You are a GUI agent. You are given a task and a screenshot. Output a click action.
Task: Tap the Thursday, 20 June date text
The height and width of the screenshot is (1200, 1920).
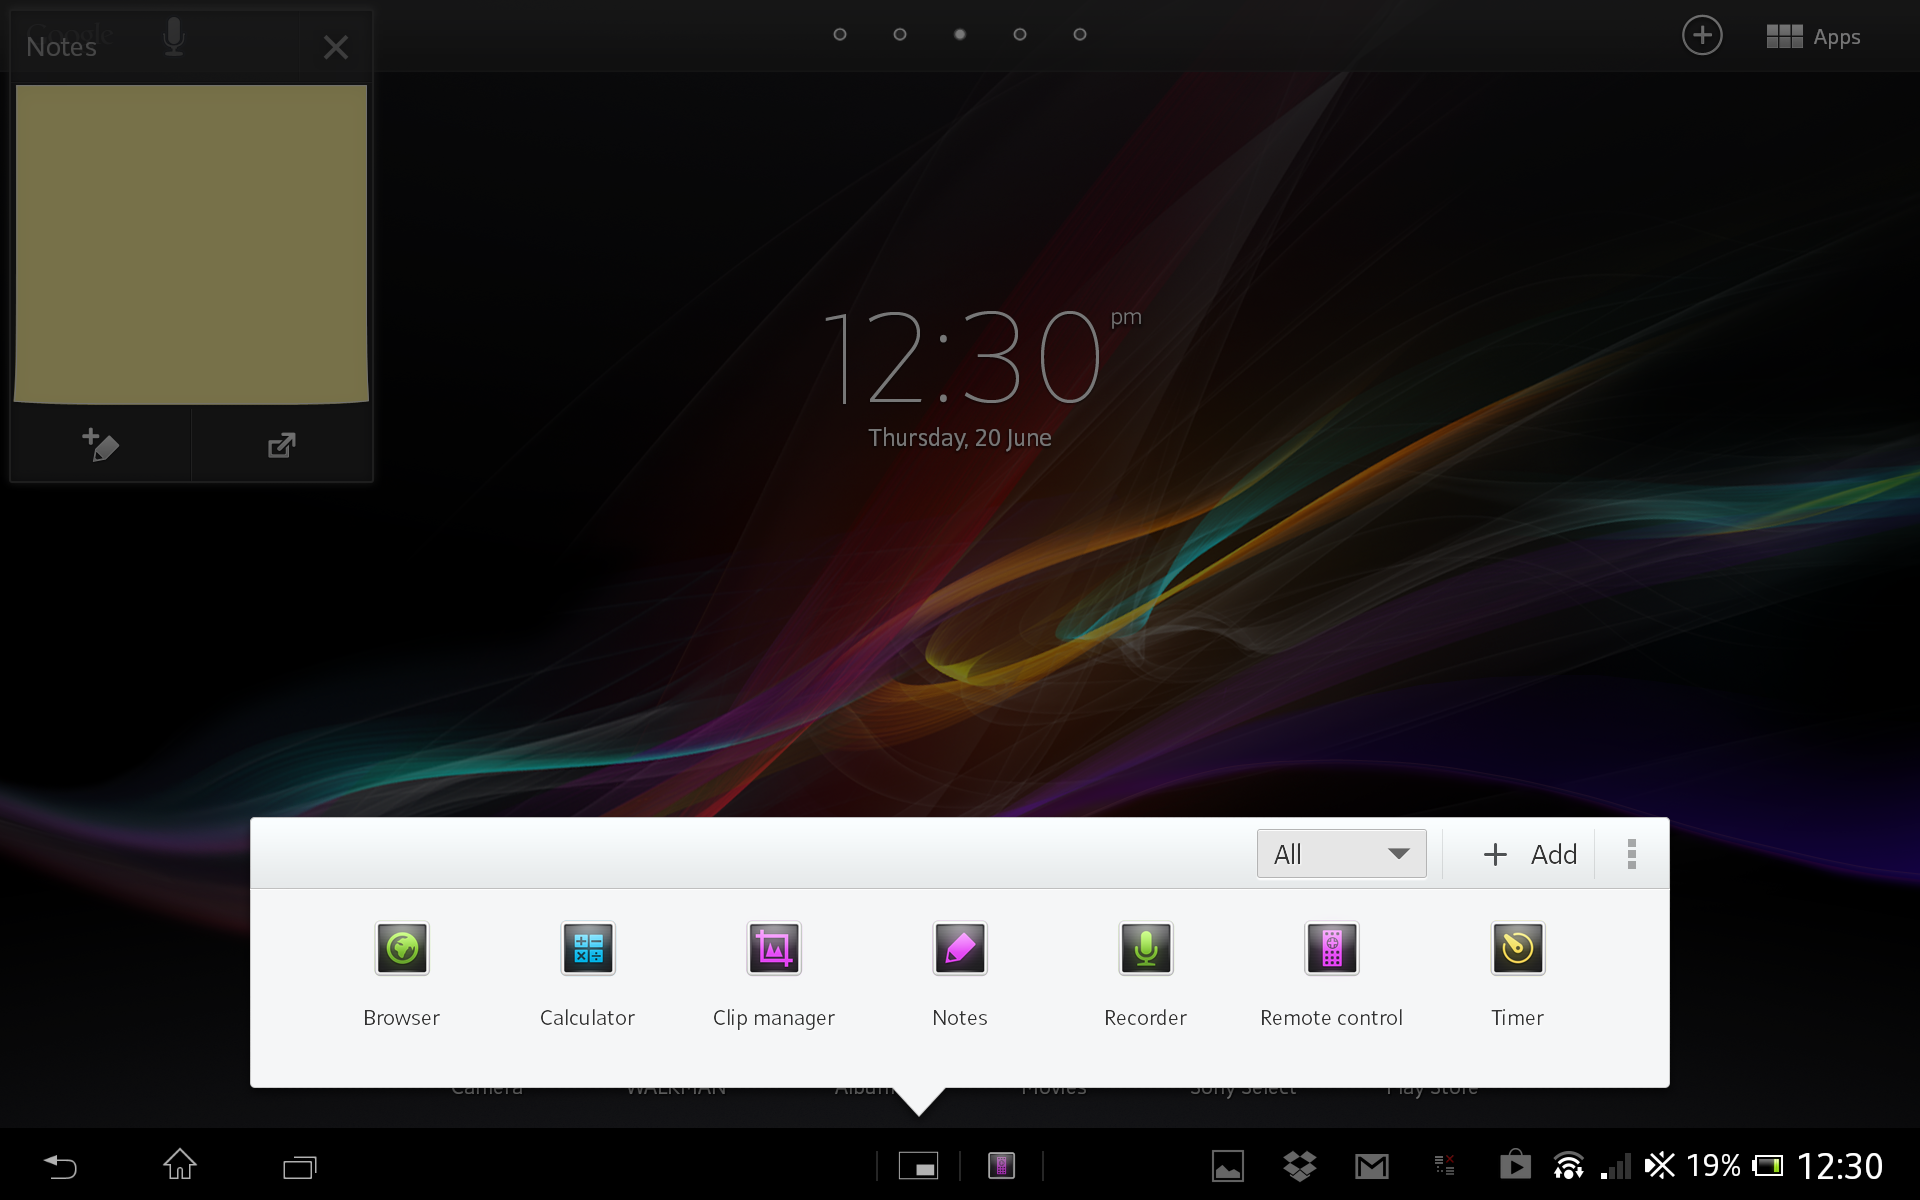tap(960, 438)
